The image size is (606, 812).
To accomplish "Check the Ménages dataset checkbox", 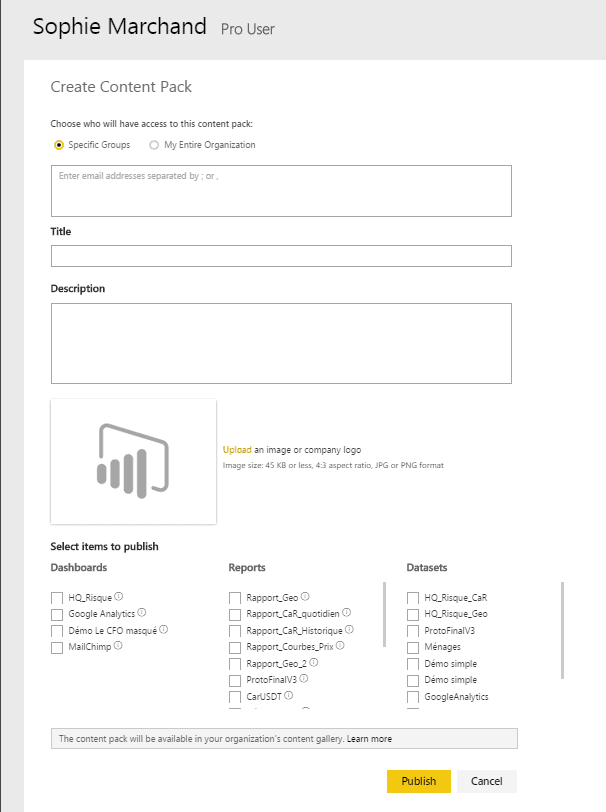I will click(413, 647).
